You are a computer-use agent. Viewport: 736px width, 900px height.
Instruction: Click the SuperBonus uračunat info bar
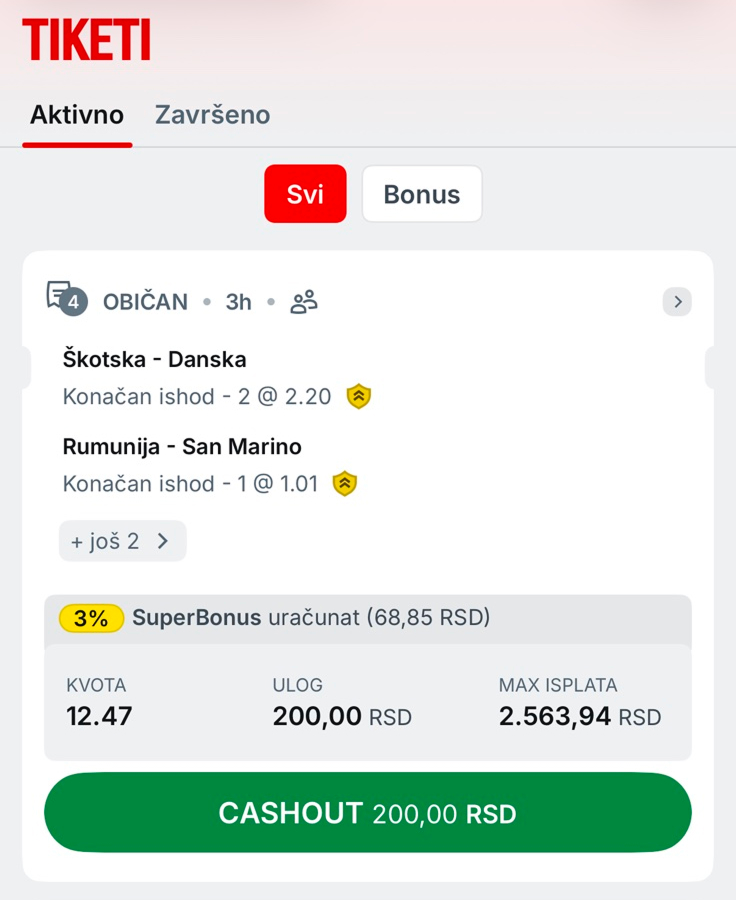[x=368, y=618]
